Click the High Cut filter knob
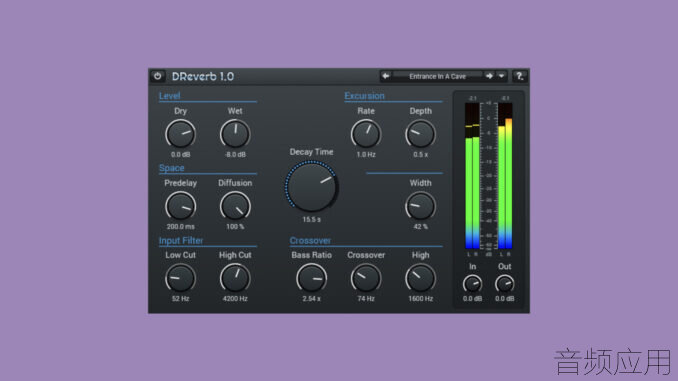 coord(235,278)
